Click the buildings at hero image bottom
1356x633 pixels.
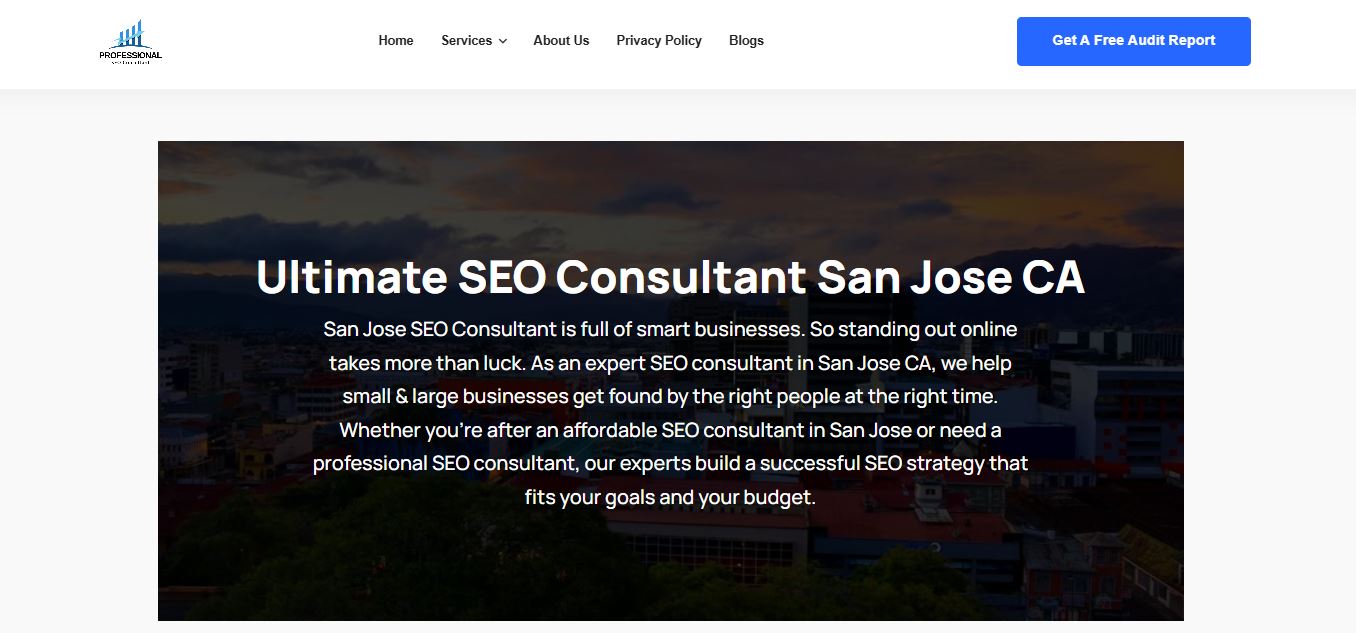pos(900,580)
